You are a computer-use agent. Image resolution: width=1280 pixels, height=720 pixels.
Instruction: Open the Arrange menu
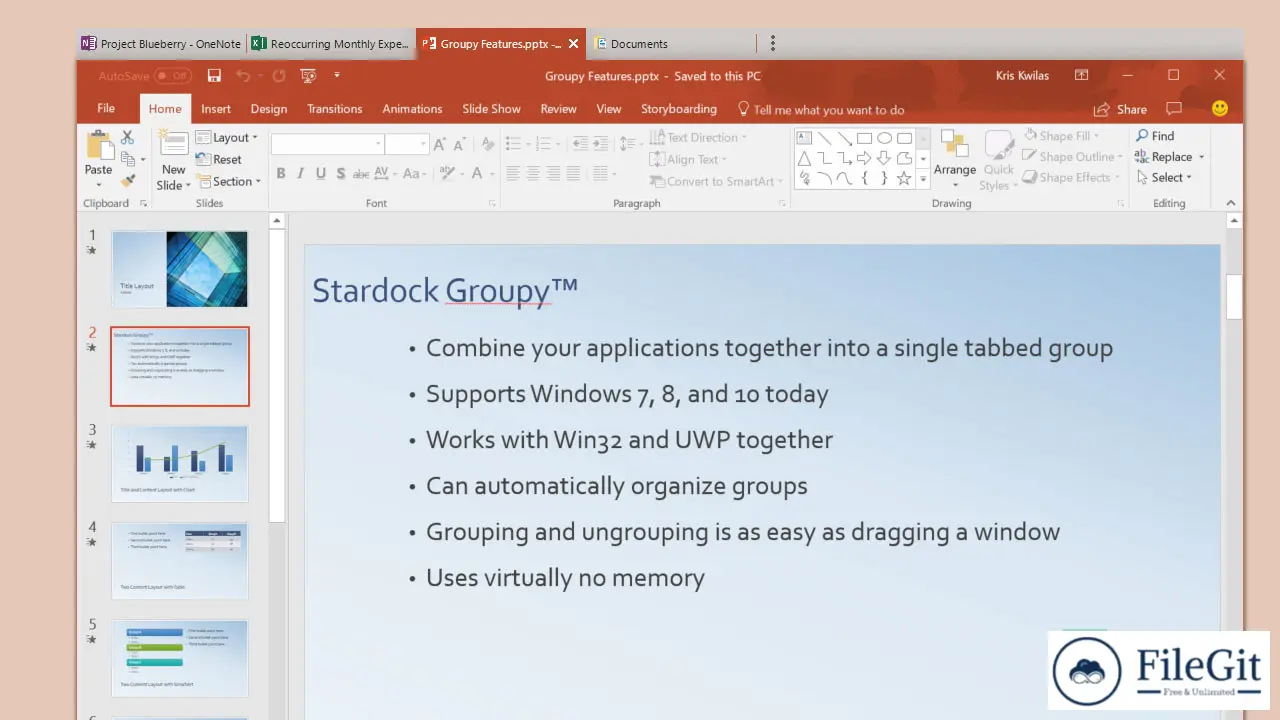[955, 159]
